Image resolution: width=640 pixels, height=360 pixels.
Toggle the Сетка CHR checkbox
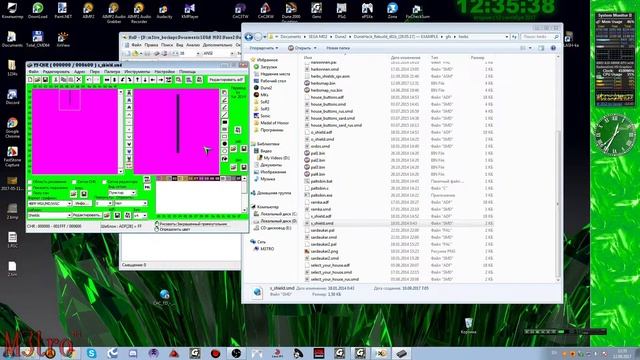click(x=74, y=182)
